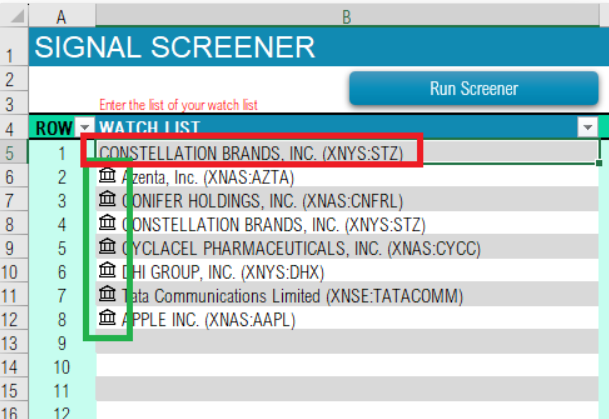
Task: Click the stock icon beside CONIFER HOLDINGS
Action: [x=107, y=200]
